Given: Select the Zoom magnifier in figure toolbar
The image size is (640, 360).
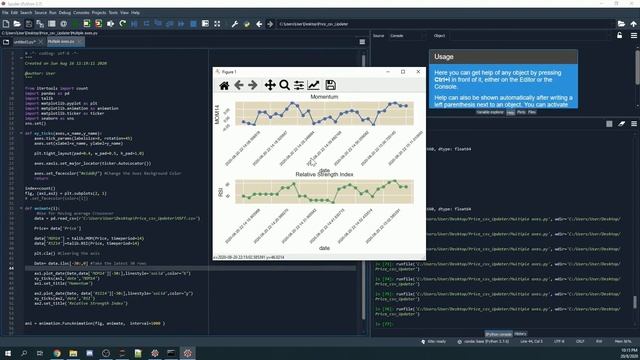Looking at the screenshot, I should tap(284, 85).
